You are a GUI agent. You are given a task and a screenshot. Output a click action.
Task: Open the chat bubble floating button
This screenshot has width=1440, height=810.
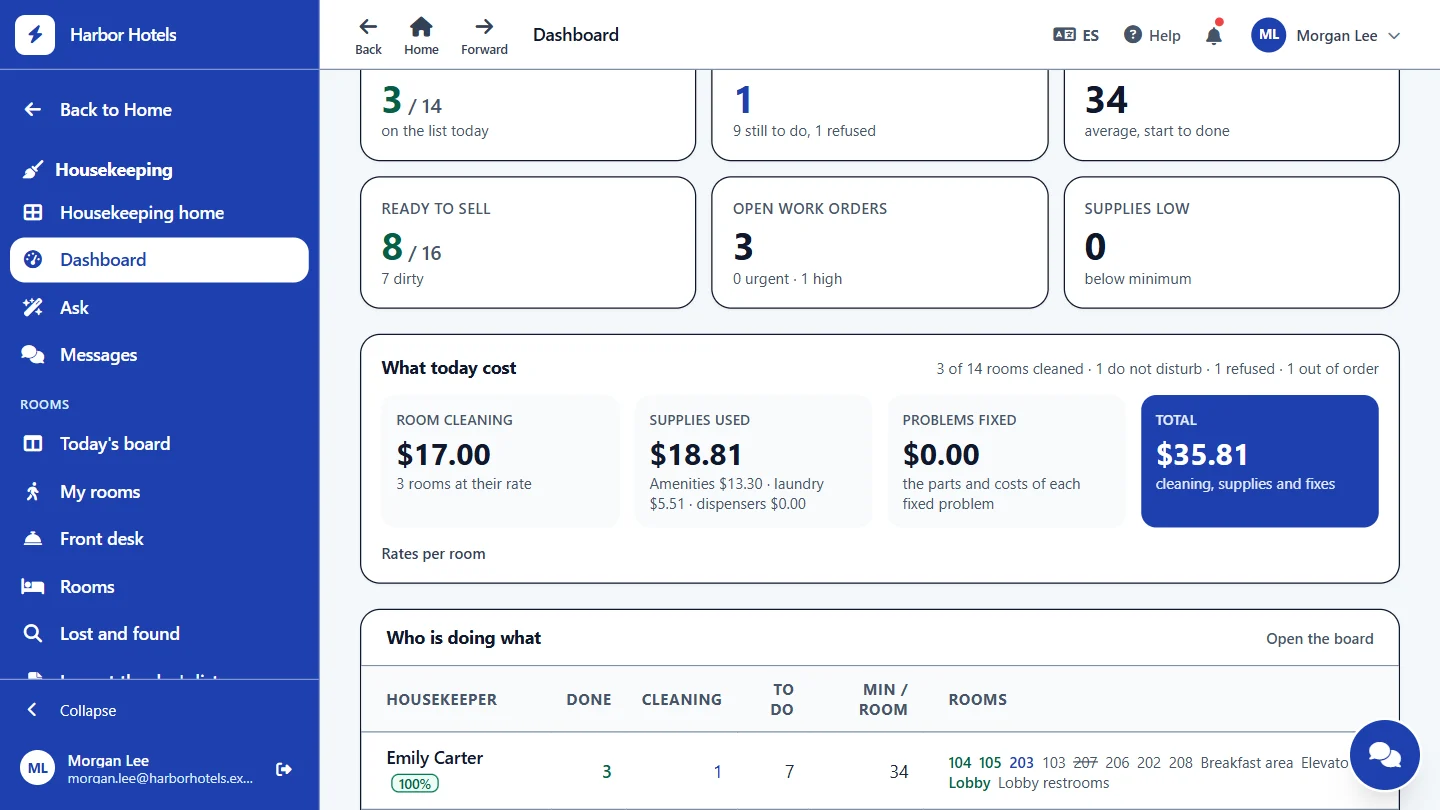(x=1384, y=755)
